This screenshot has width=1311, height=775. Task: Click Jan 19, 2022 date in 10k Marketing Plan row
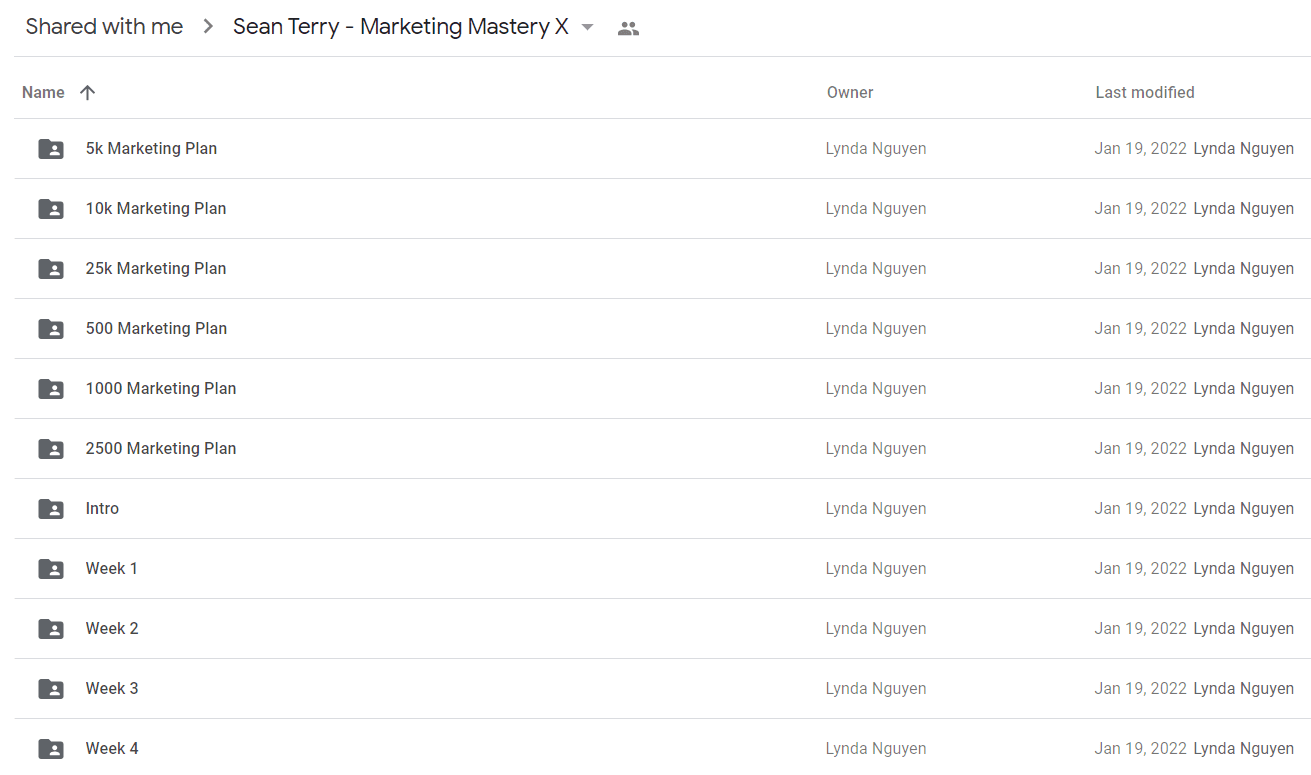coord(1141,208)
